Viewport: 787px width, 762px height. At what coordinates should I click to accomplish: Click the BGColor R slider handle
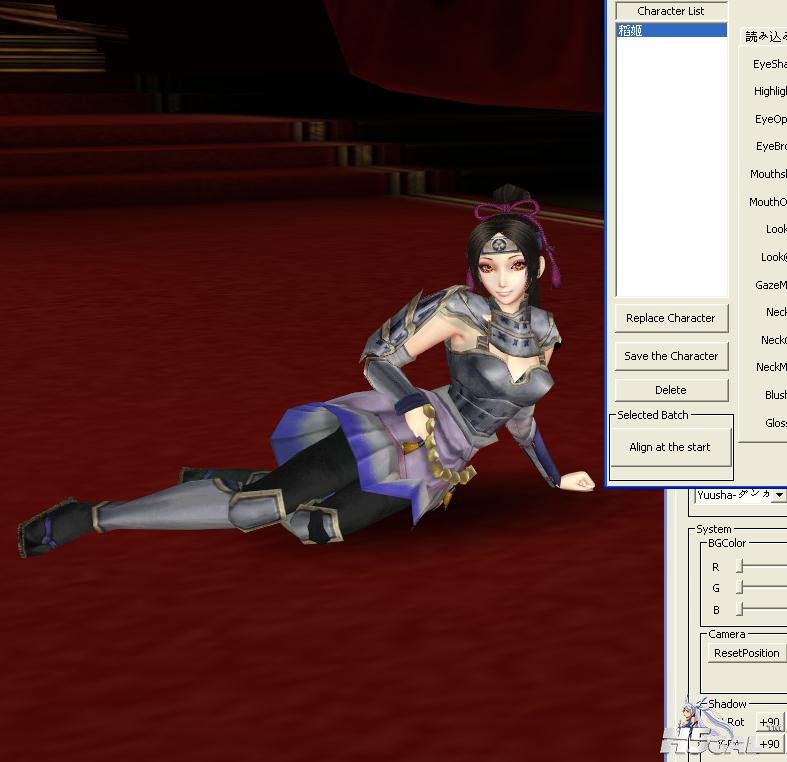(x=740, y=567)
